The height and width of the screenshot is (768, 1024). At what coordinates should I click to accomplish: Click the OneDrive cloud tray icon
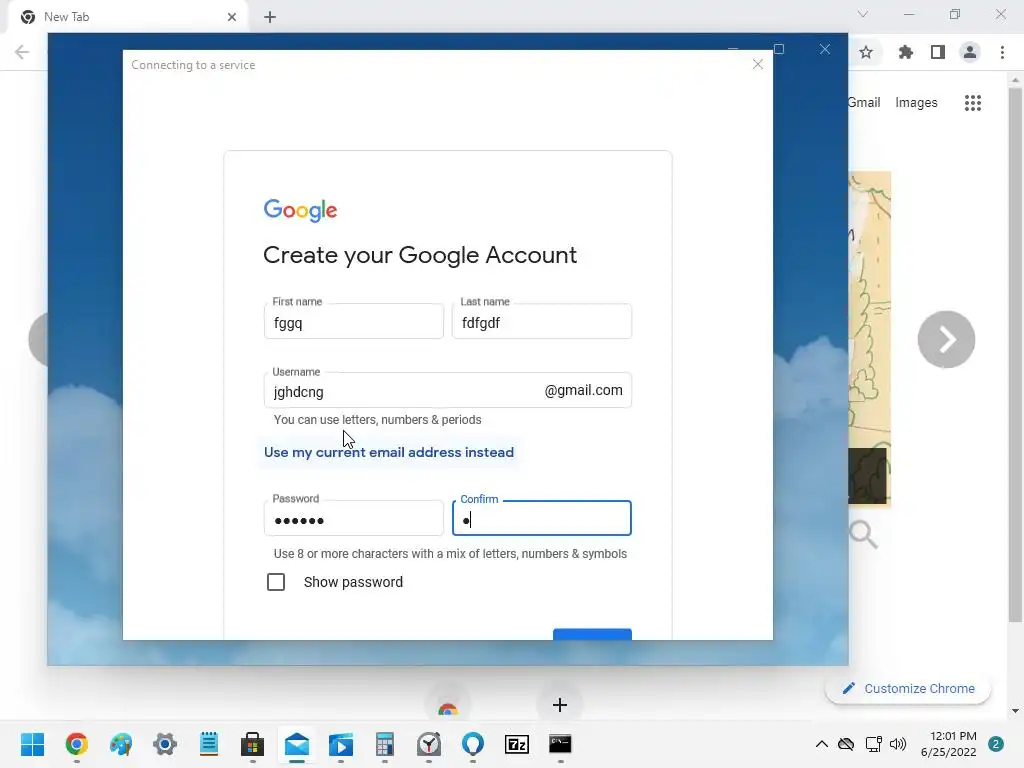846,744
